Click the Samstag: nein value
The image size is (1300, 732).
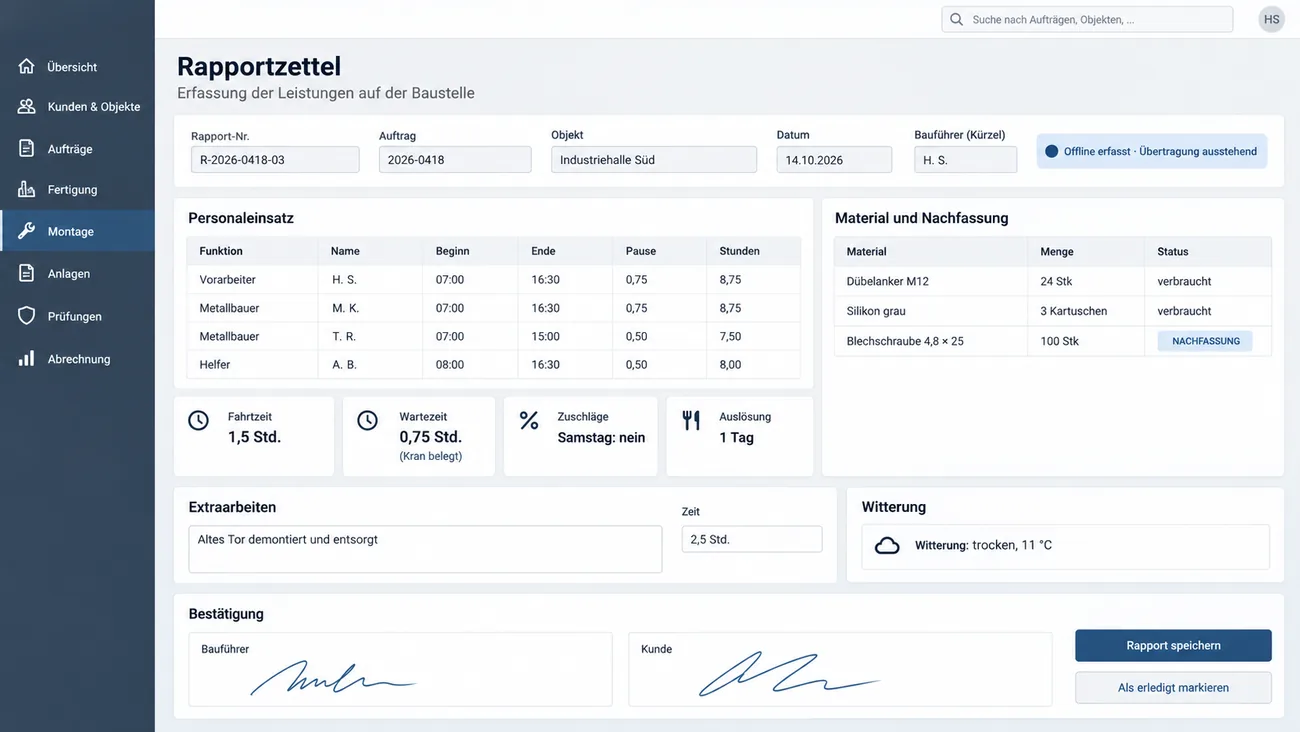coord(601,437)
